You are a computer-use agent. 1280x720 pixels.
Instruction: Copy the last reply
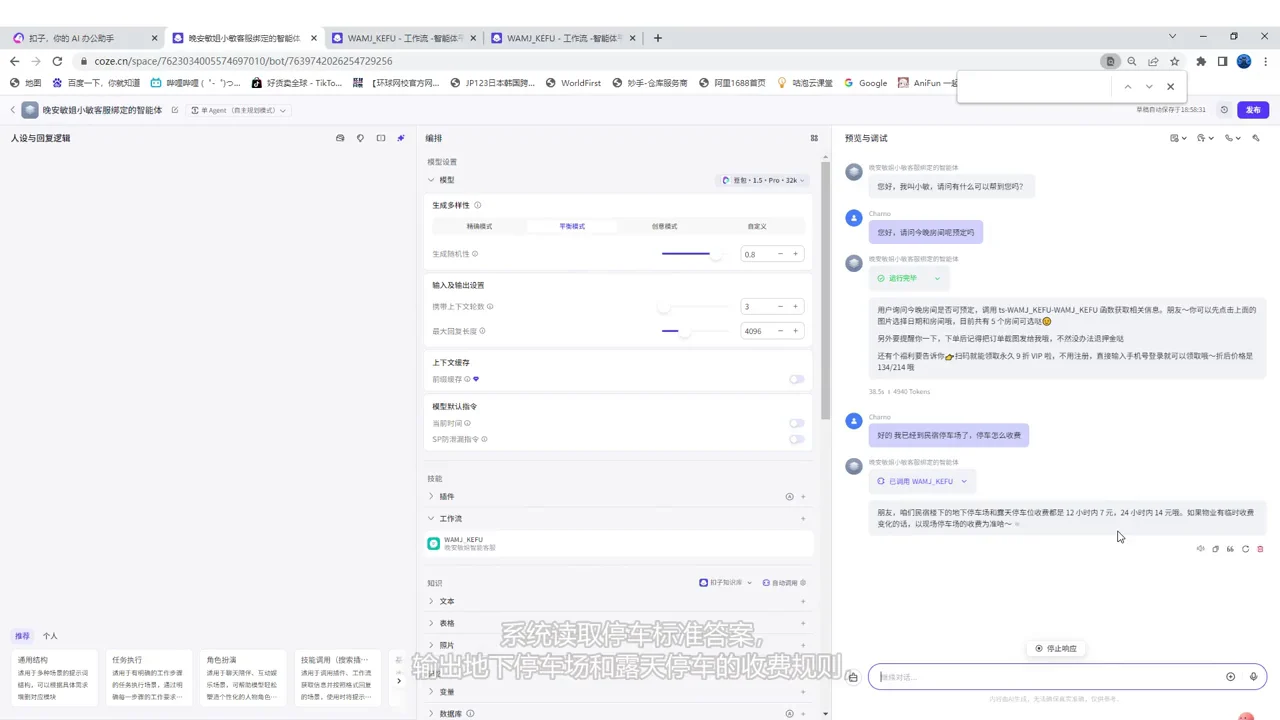(1215, 548)
